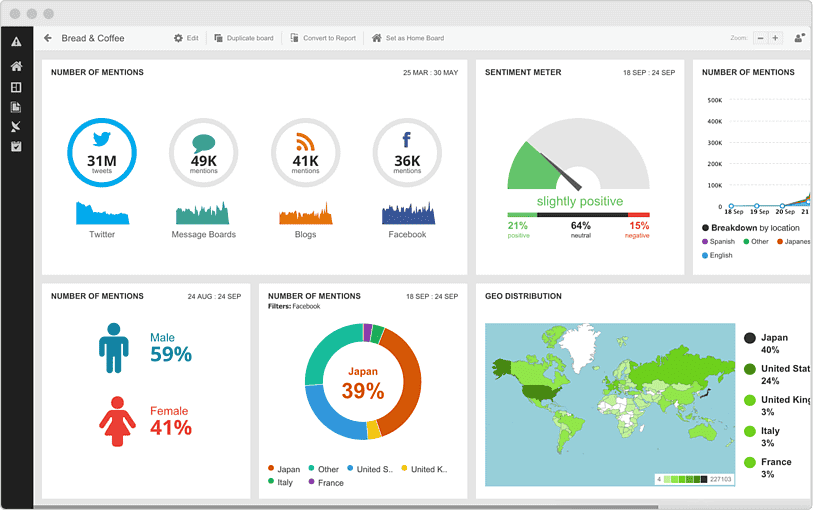
Task: Open the dashboard layout icon in sidebar
Action: tap(16, 87)
